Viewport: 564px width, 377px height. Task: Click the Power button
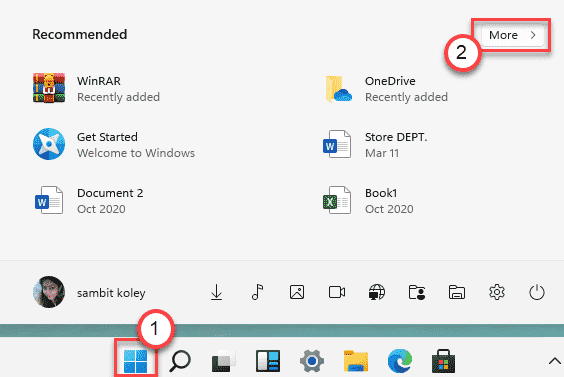tap(537, 292)
